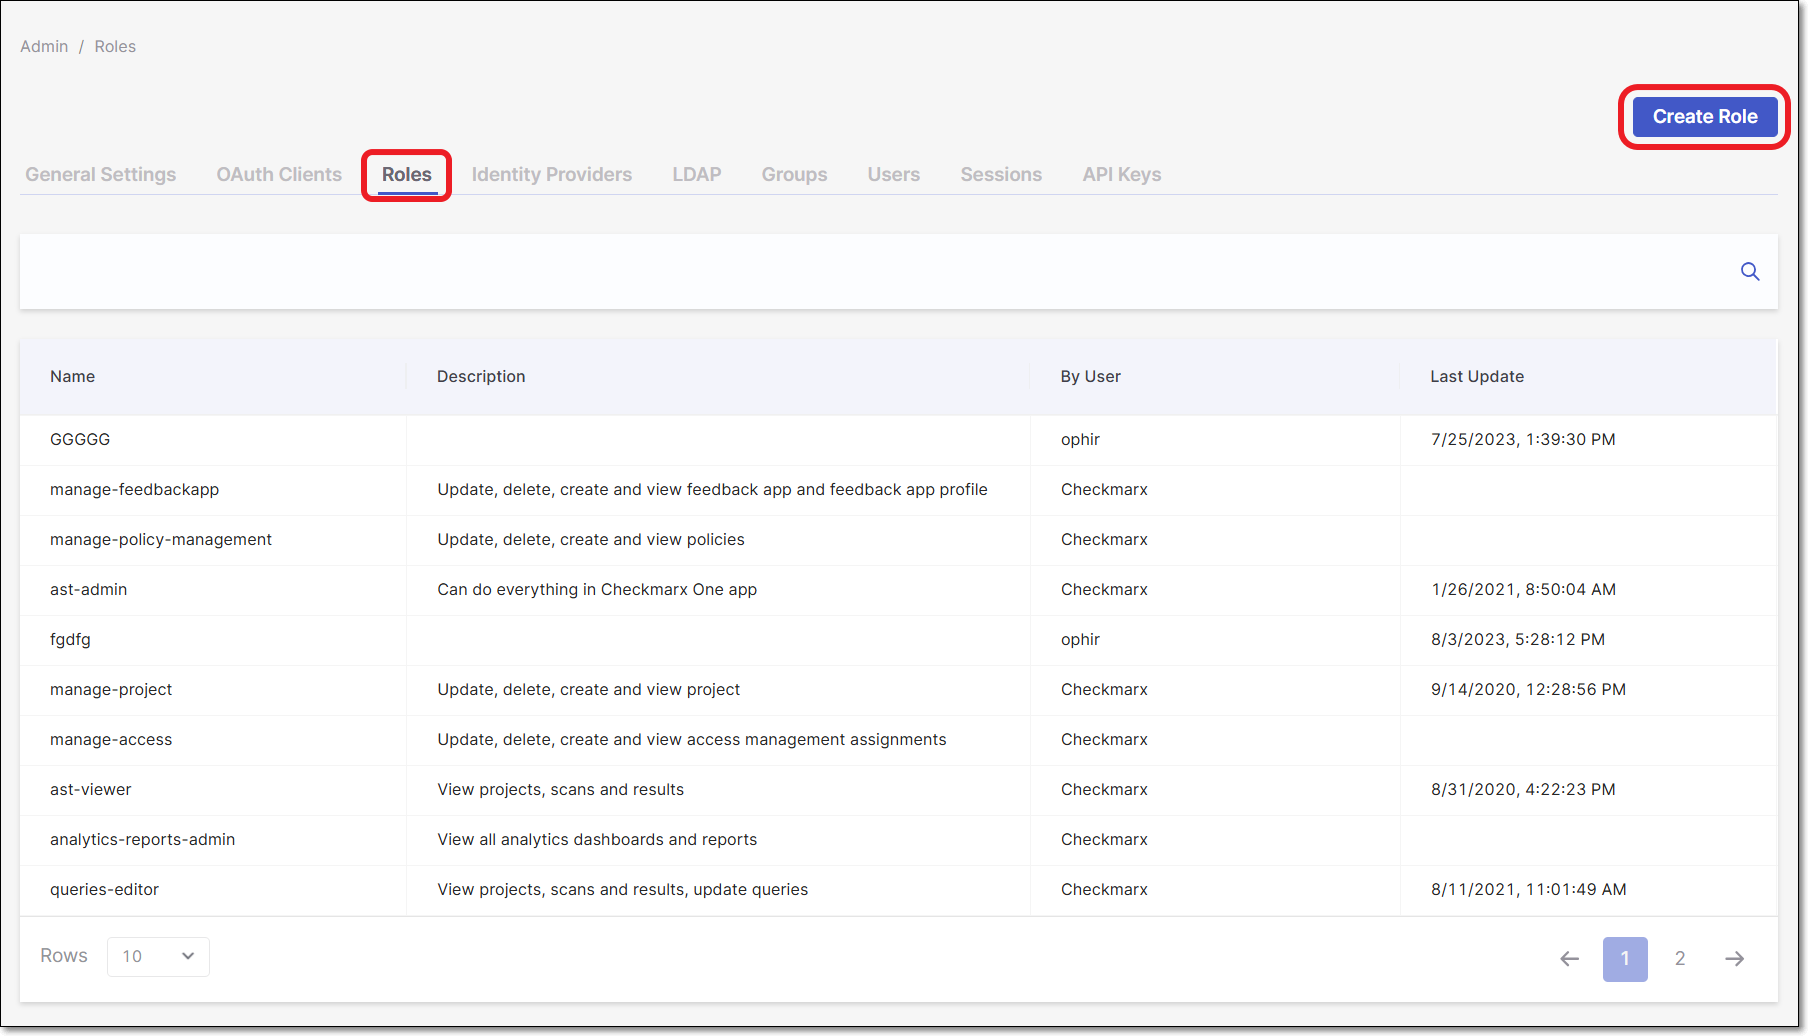The width and height of the screenshot is (1808, 1036).
Task: Click timestamp 1/26/2021, 8:50:04 AM
Action: pyautogui.click(x=1524, y=590)
